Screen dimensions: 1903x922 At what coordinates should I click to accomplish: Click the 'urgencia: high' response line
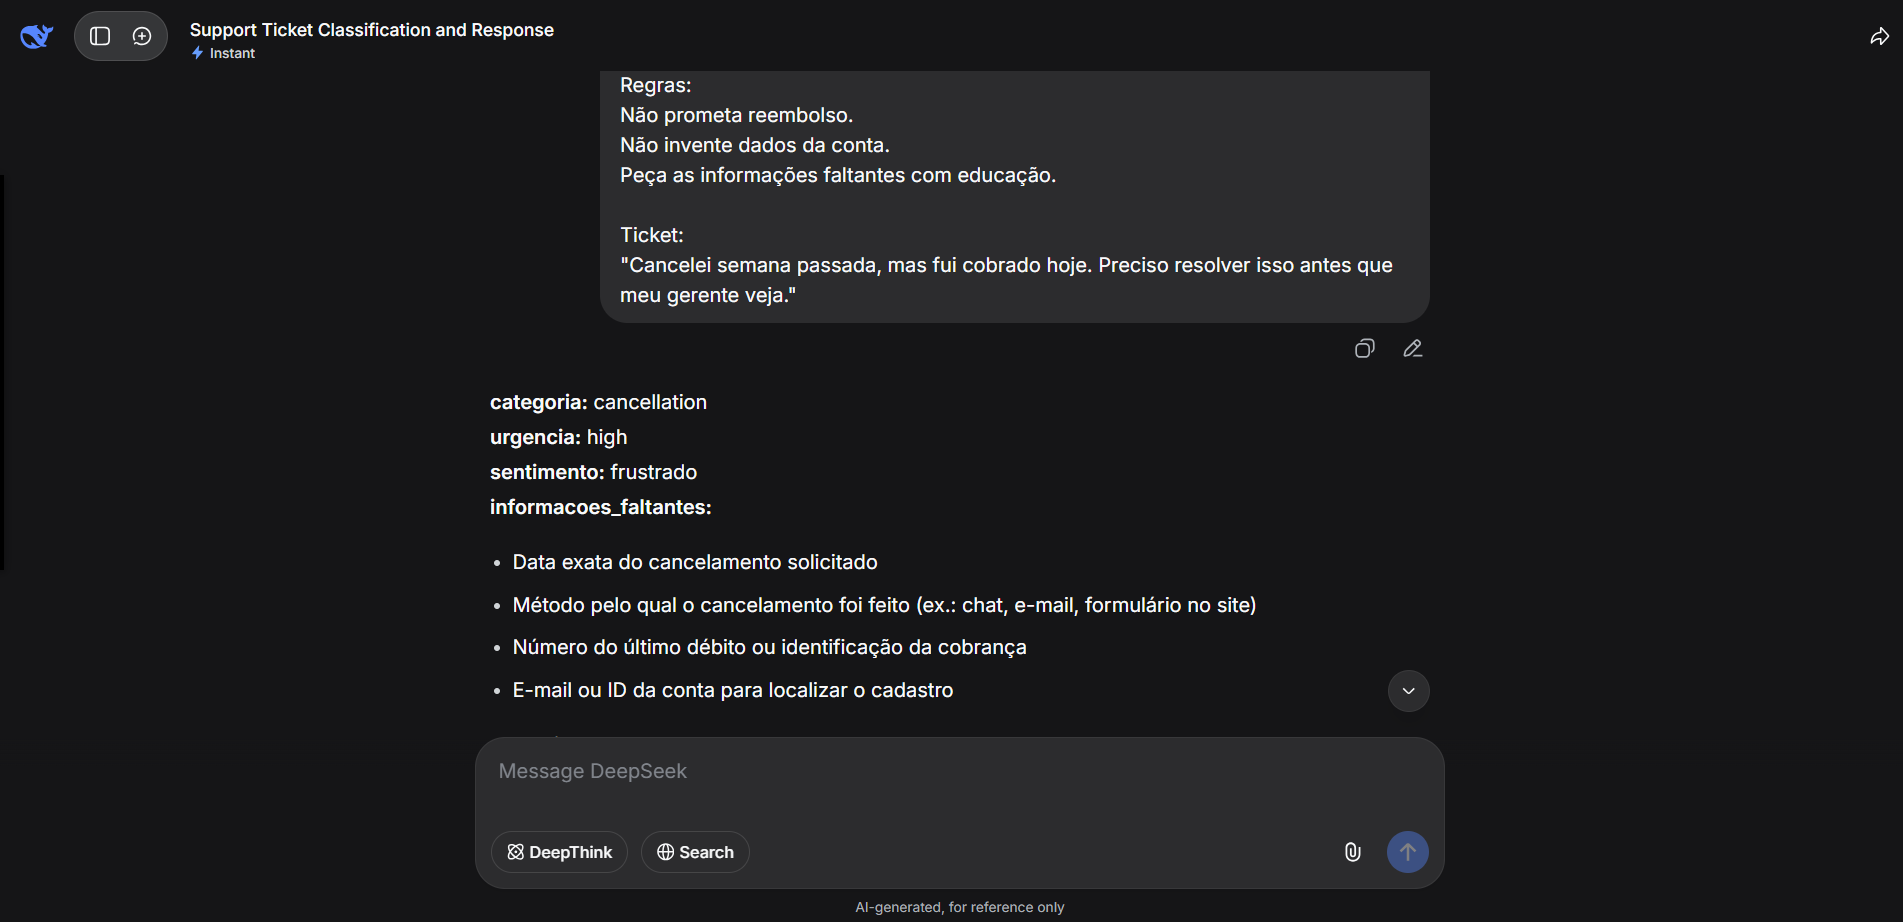point(558,437)
